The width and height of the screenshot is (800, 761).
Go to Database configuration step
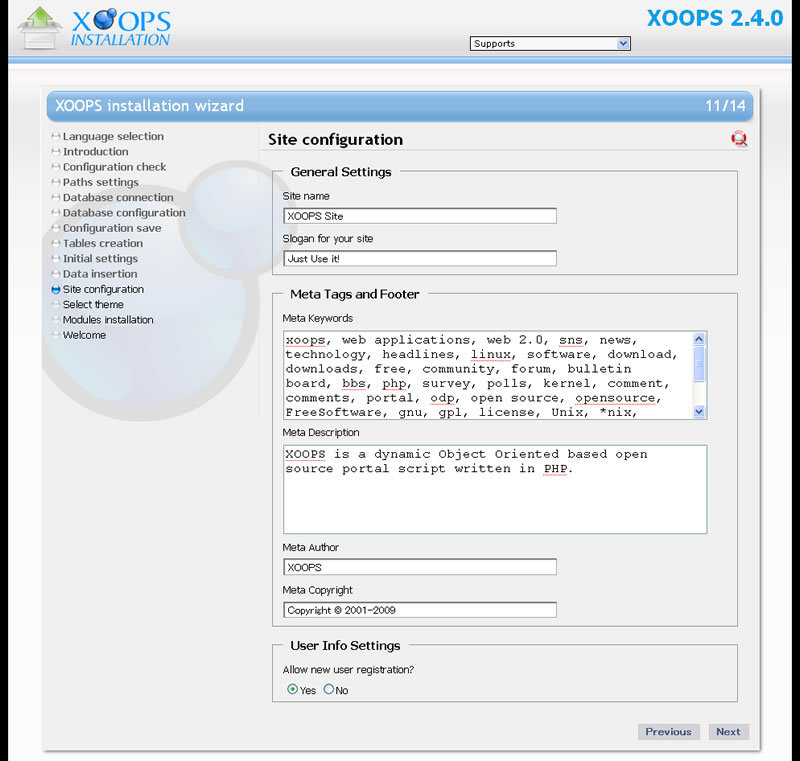pos(124,213)
